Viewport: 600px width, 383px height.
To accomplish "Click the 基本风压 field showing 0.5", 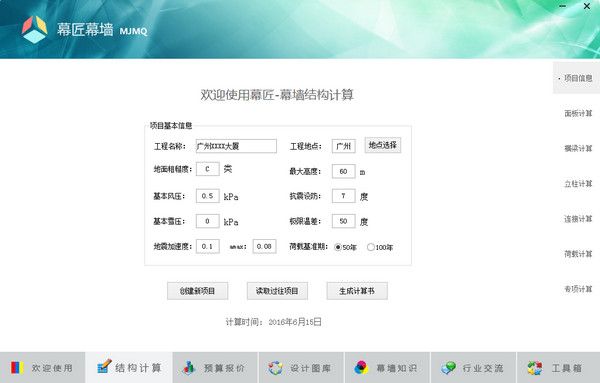I will click(x=207, y=196).
